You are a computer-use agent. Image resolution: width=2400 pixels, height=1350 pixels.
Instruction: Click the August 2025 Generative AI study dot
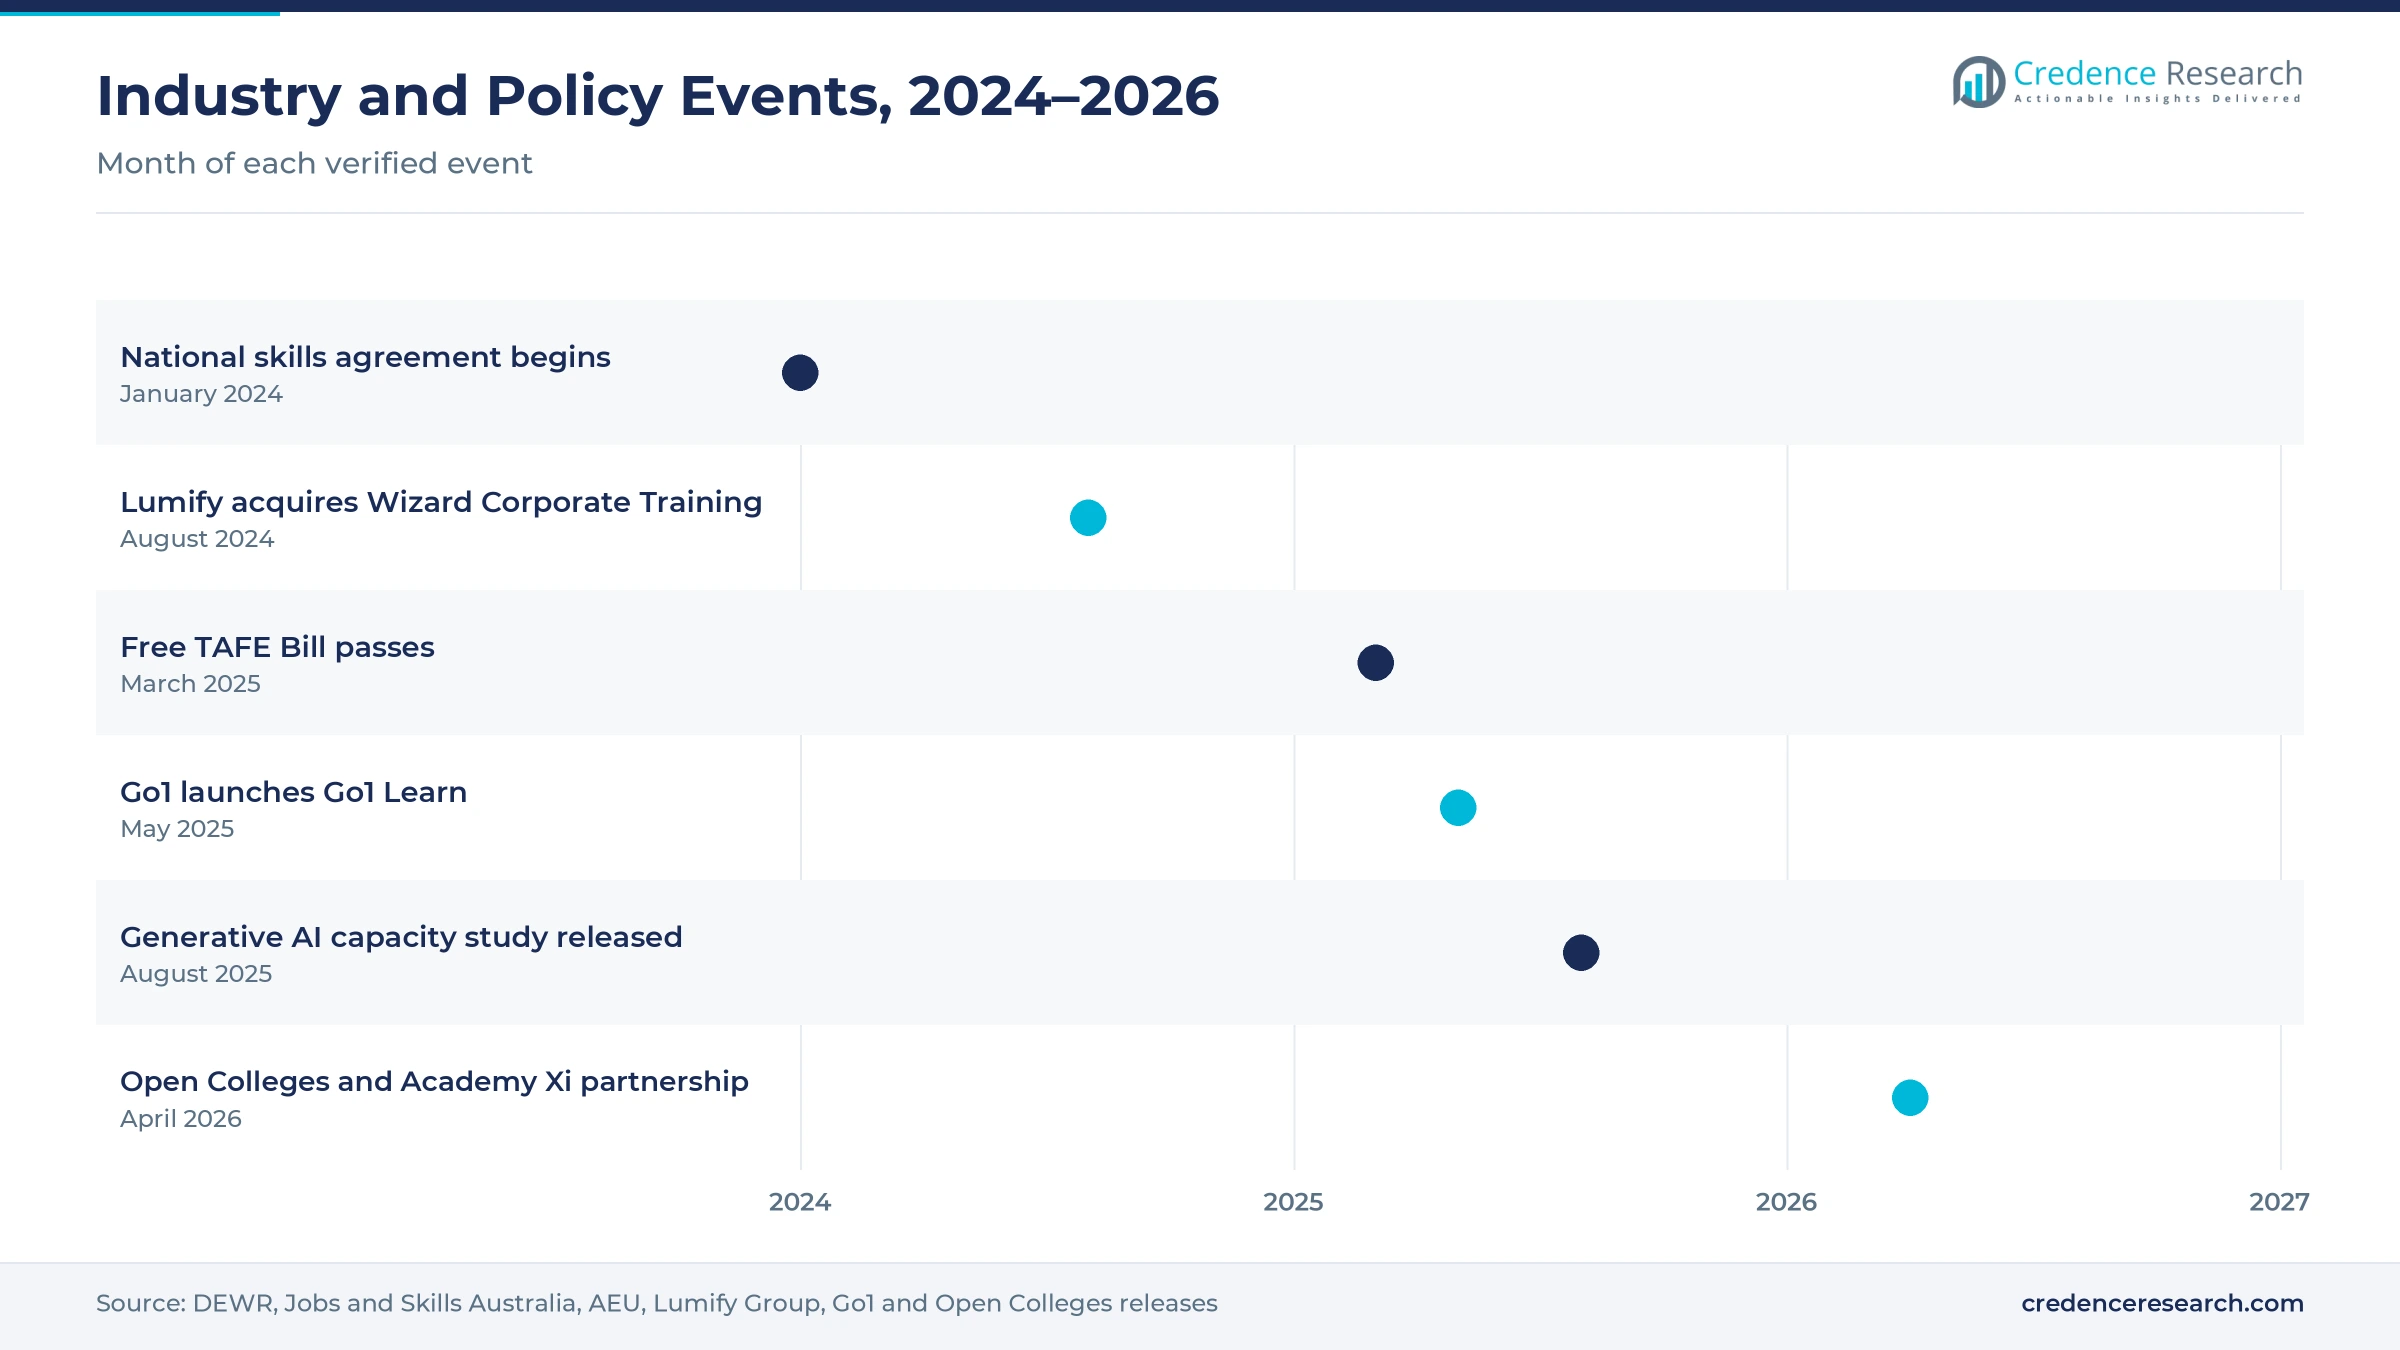1581,953
